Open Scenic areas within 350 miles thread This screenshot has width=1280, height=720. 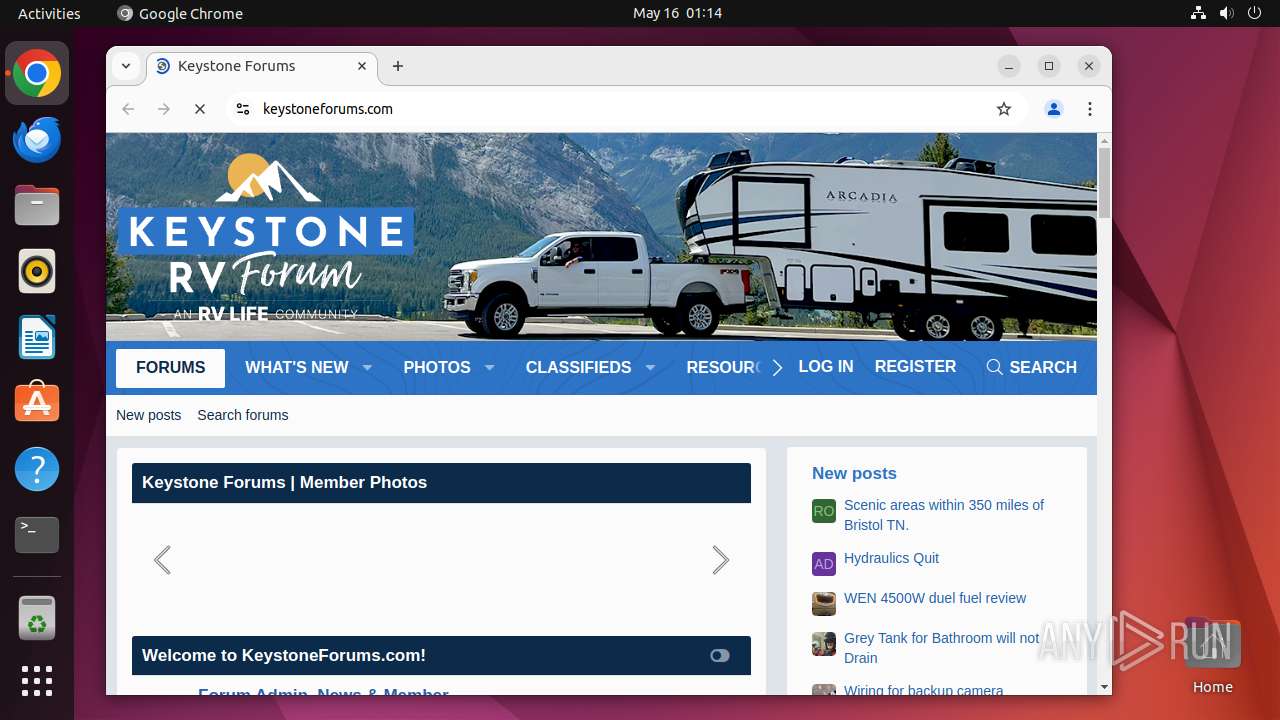point(944,515)
